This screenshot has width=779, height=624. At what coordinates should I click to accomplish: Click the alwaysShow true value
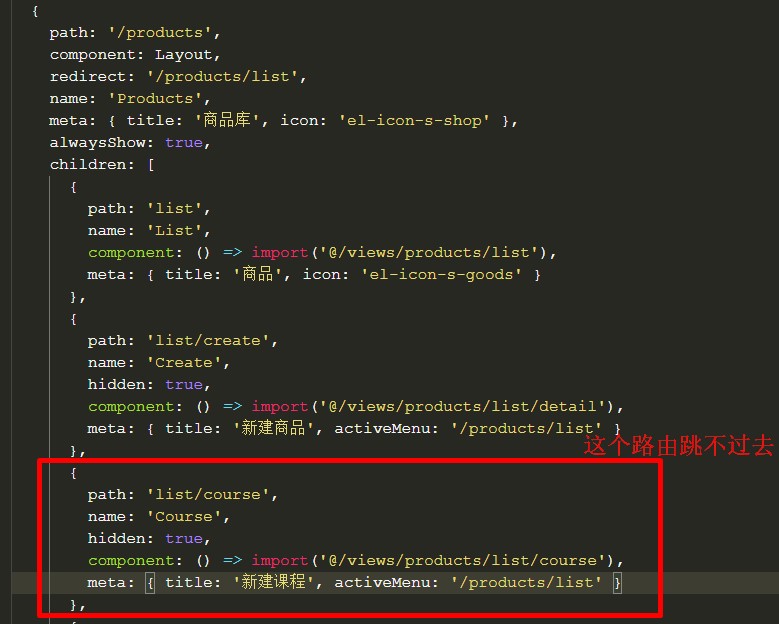point(184,143)
